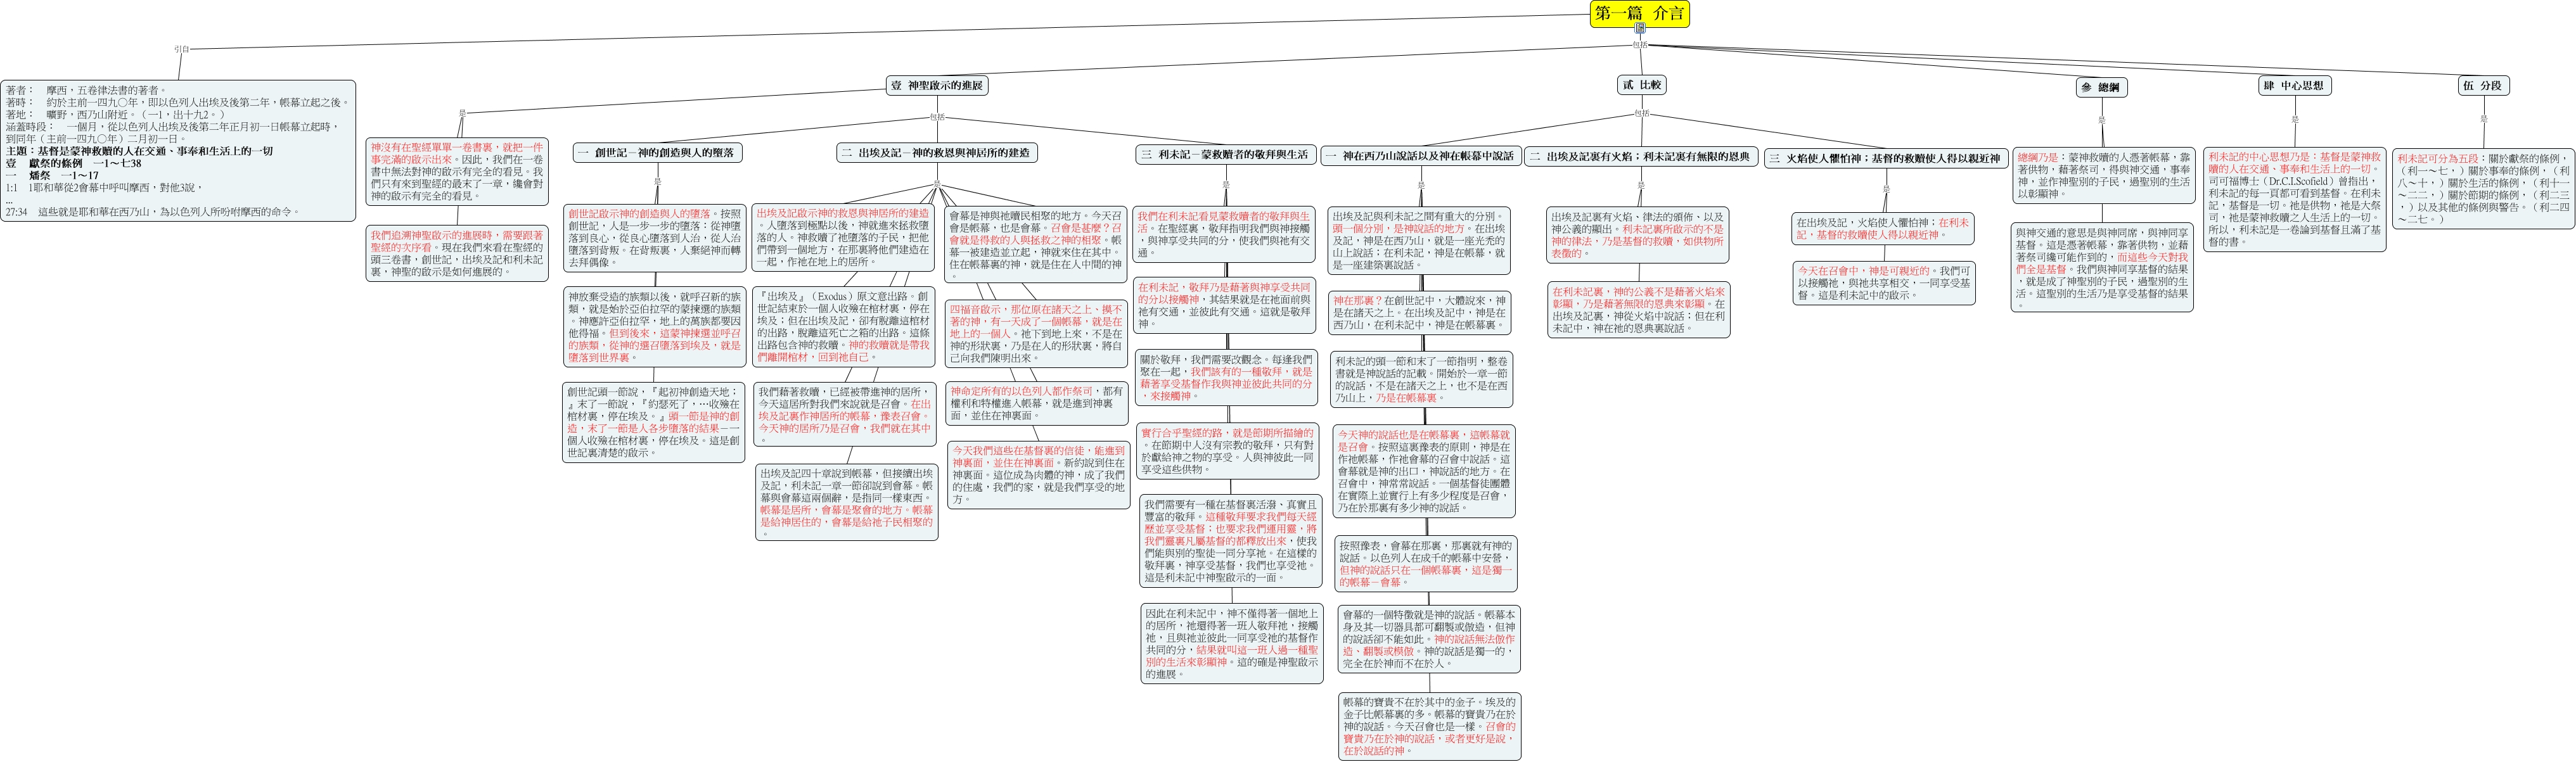2576x762 pixels.
Task: Select the box beginning 在出埃及記，火焰使人懼怕神
Action: [x=1883, y=229]
